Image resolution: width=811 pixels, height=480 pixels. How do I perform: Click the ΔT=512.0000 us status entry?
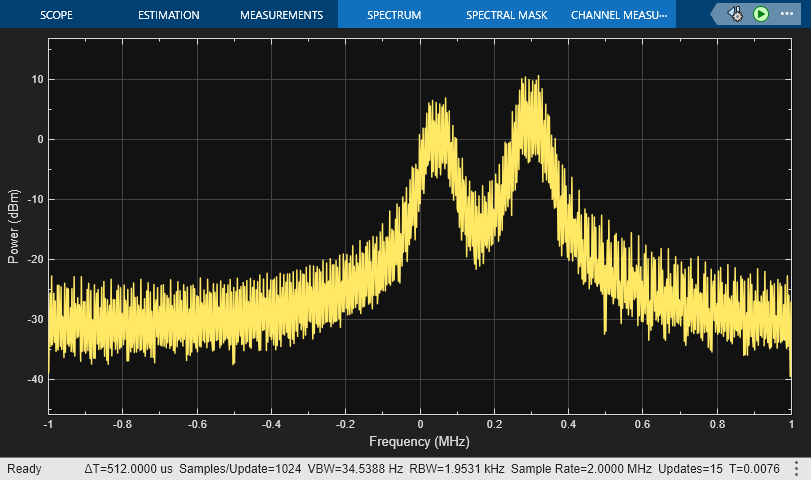coord(128,469)
